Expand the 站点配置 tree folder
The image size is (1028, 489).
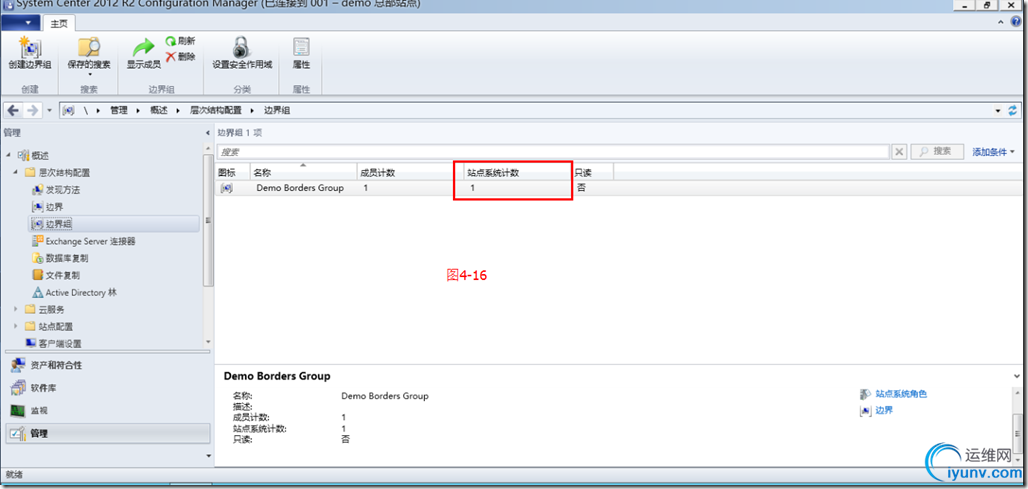tap(15, 326)
